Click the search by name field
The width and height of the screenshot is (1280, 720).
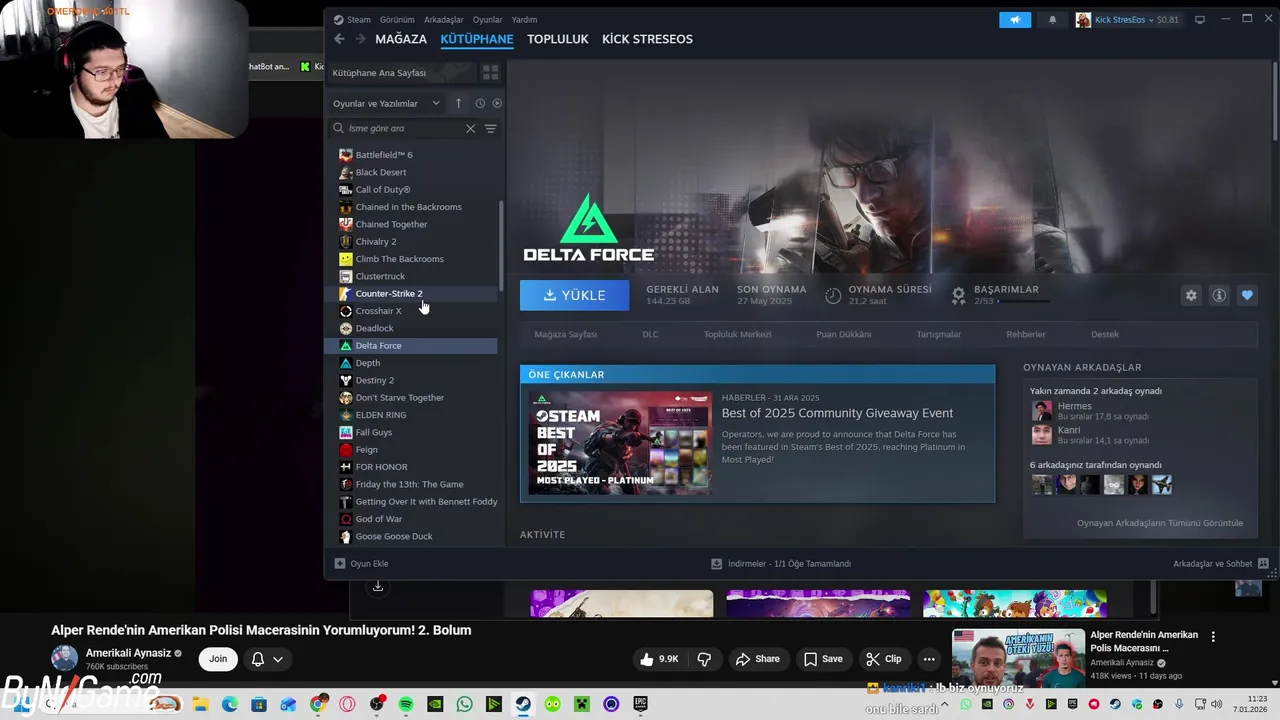click(x=405, y=128)
